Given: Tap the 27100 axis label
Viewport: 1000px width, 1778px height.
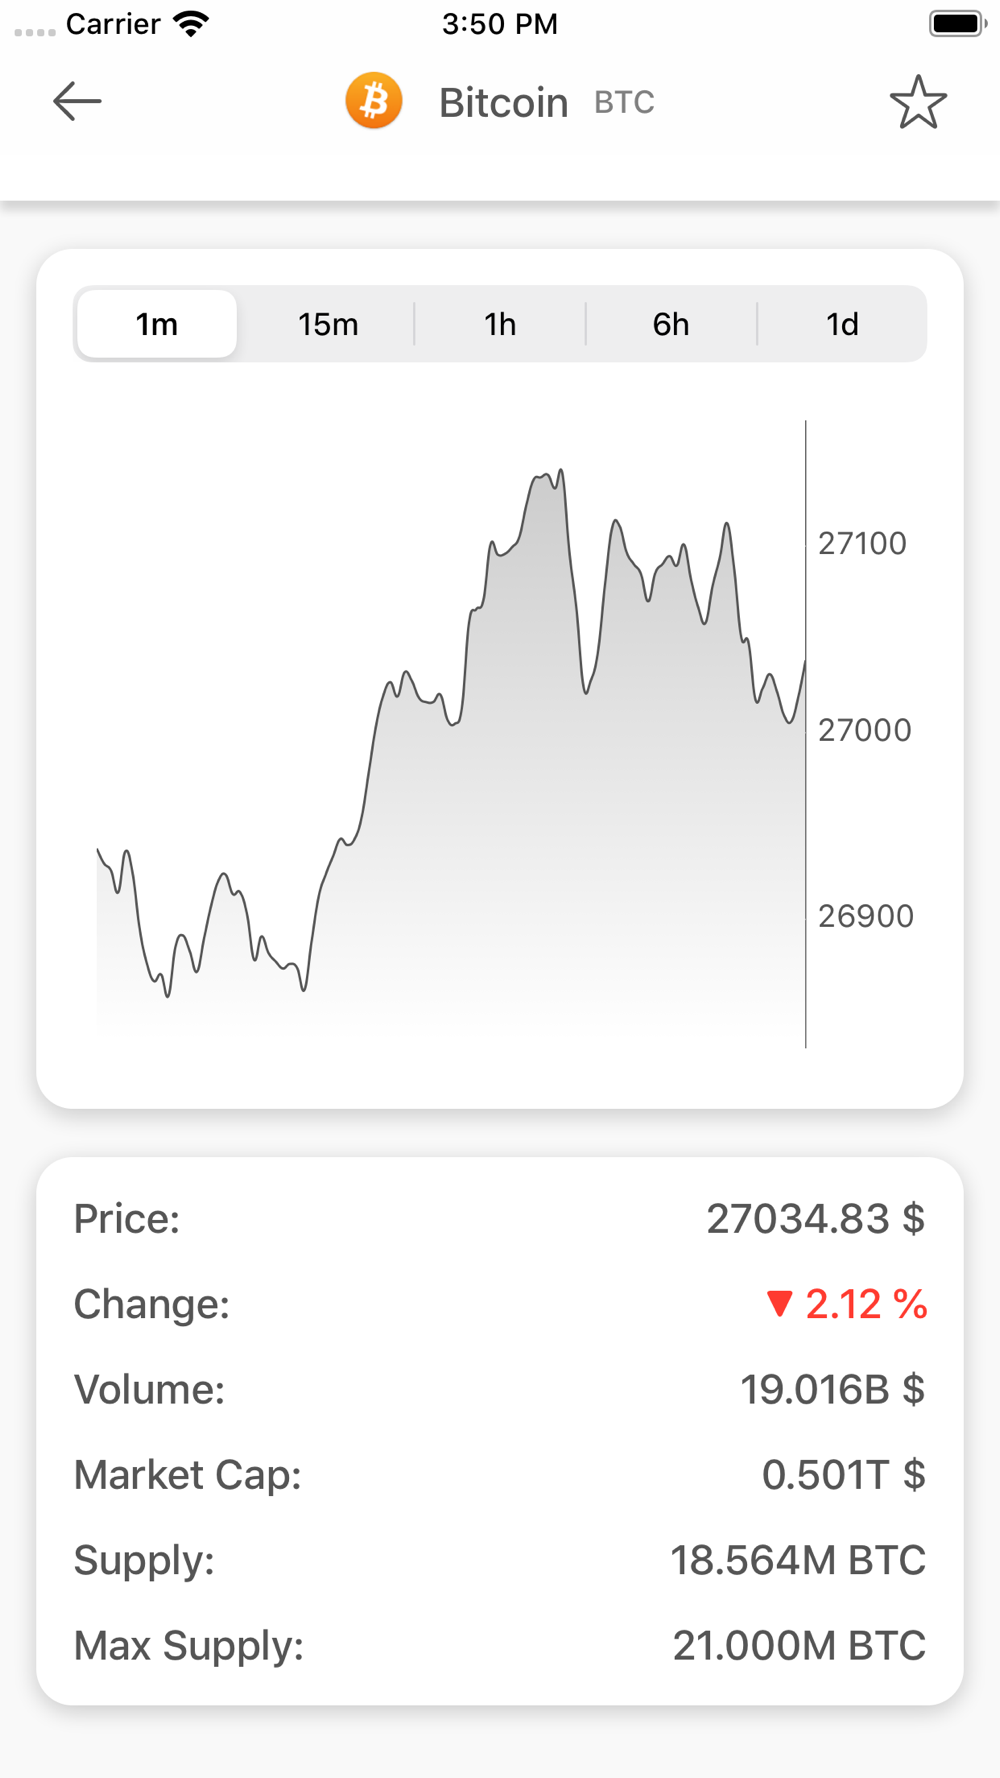Looking at the screenshot, I should click(862, 543).
